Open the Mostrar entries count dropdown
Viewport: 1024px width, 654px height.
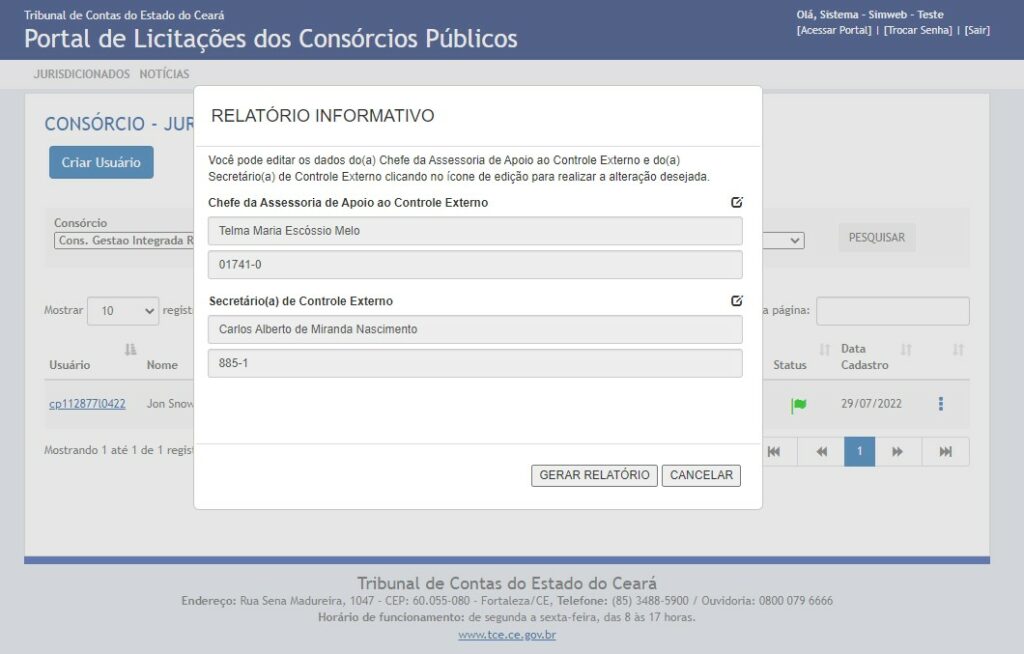[123, 311]
